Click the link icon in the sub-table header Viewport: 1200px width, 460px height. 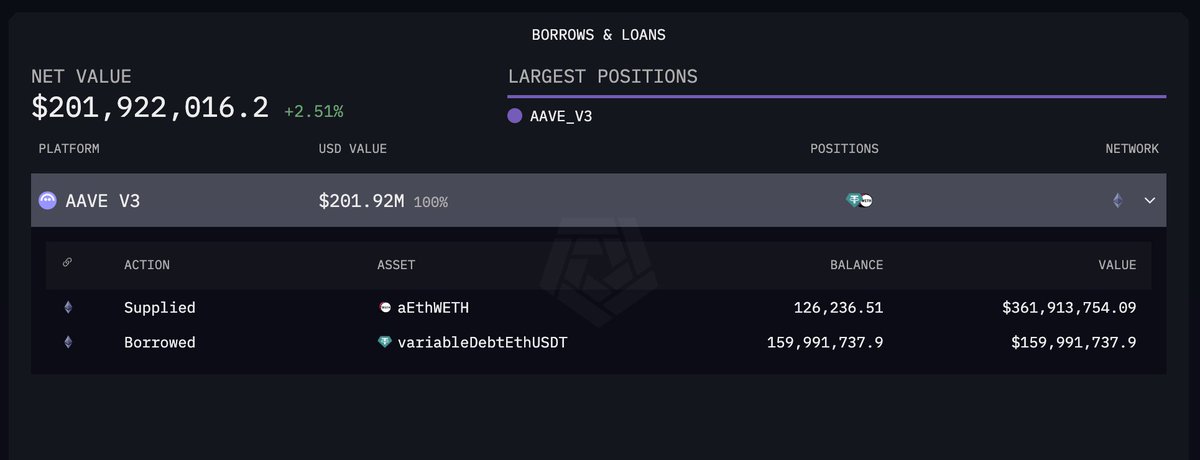click(68, 264)
